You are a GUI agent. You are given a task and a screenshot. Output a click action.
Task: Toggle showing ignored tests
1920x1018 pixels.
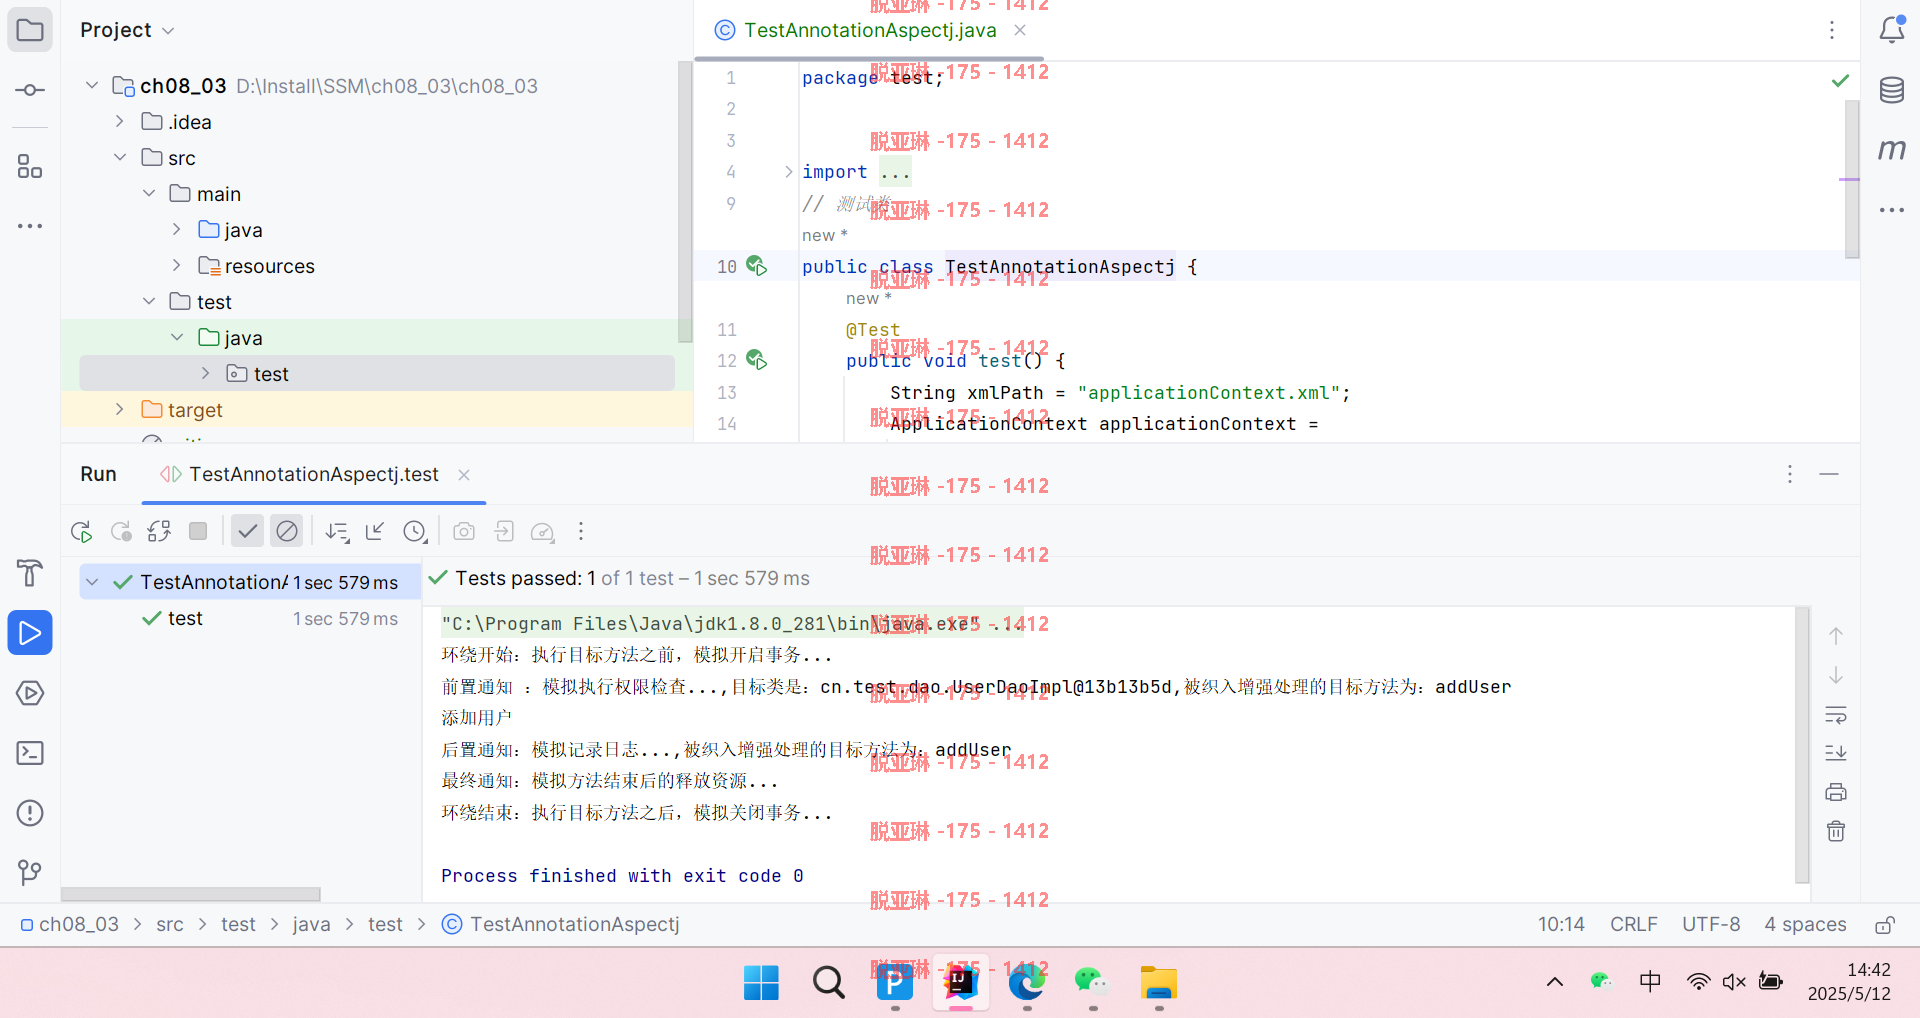(x=287, y=531)
